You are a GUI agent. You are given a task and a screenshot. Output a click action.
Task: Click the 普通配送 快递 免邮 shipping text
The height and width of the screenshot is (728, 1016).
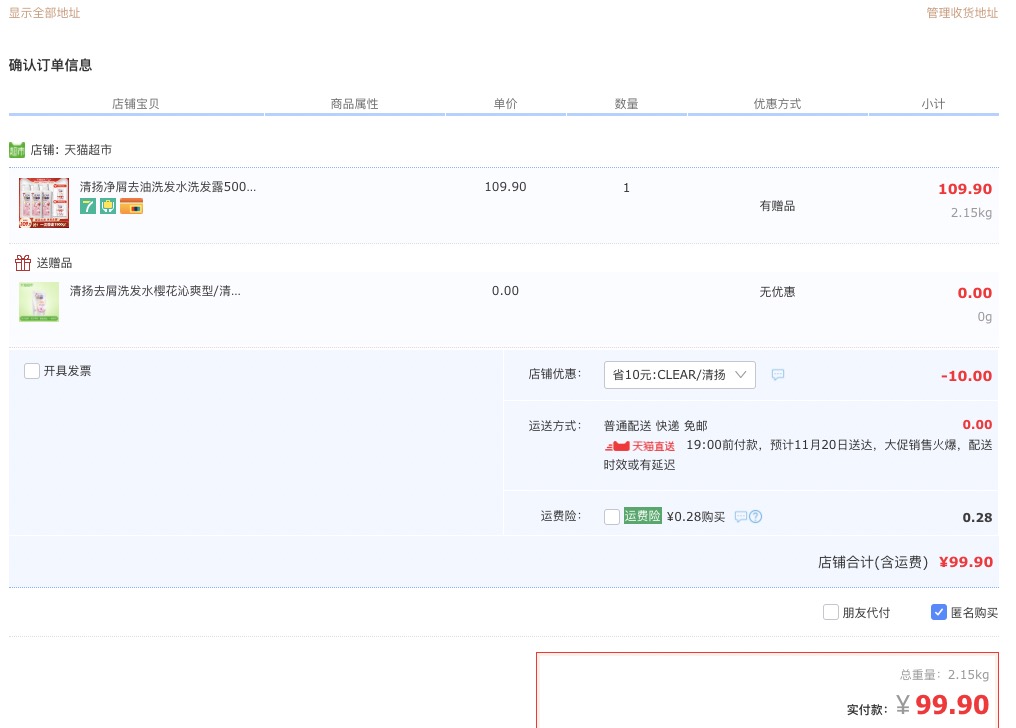click(656, 426)
